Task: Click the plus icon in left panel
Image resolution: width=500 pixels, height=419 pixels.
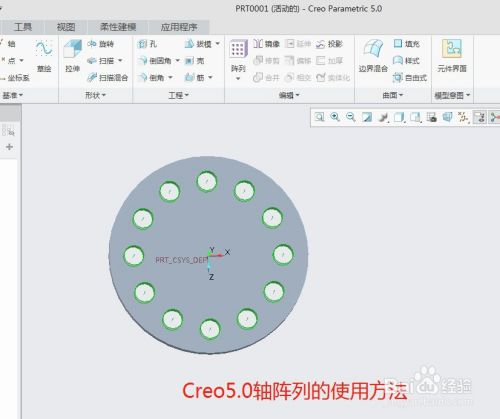Action: point(9,147)
